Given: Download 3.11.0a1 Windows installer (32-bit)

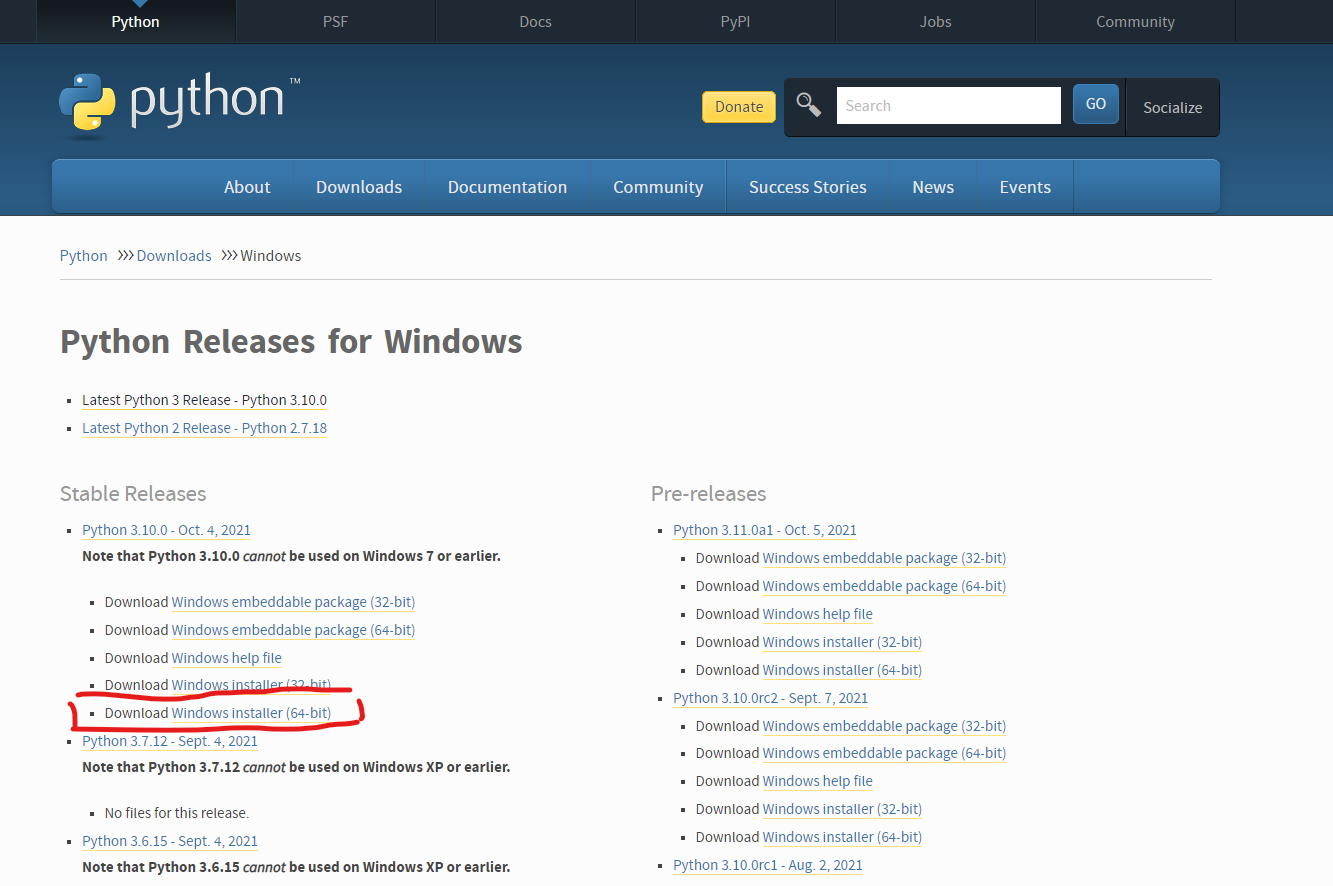Looking at the screenshot, I should click(842, 642).
